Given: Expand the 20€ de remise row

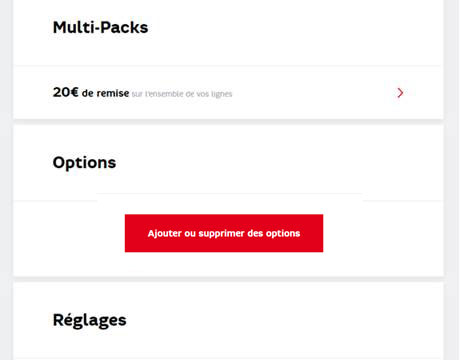Looking at the screenshot, I should pos(228,93).
